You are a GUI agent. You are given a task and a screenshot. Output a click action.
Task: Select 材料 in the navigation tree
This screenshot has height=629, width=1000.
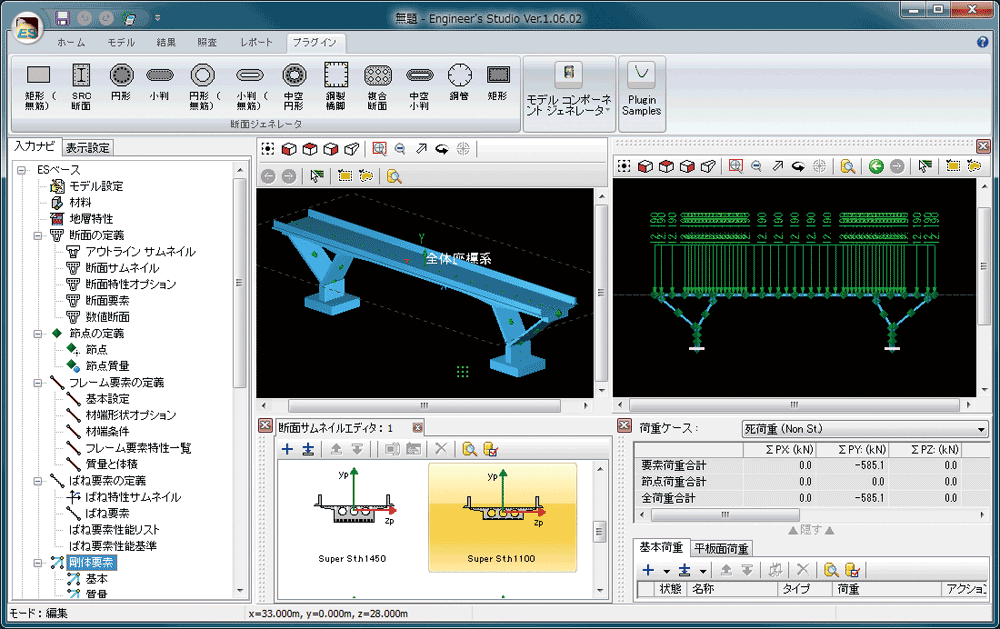click(x=80, y=202)
